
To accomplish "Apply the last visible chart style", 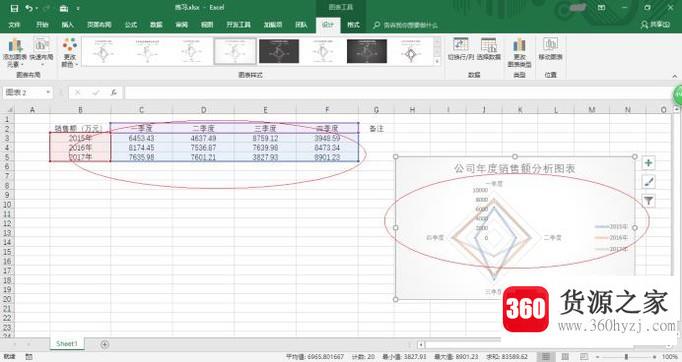I will (x=411, y=51).
